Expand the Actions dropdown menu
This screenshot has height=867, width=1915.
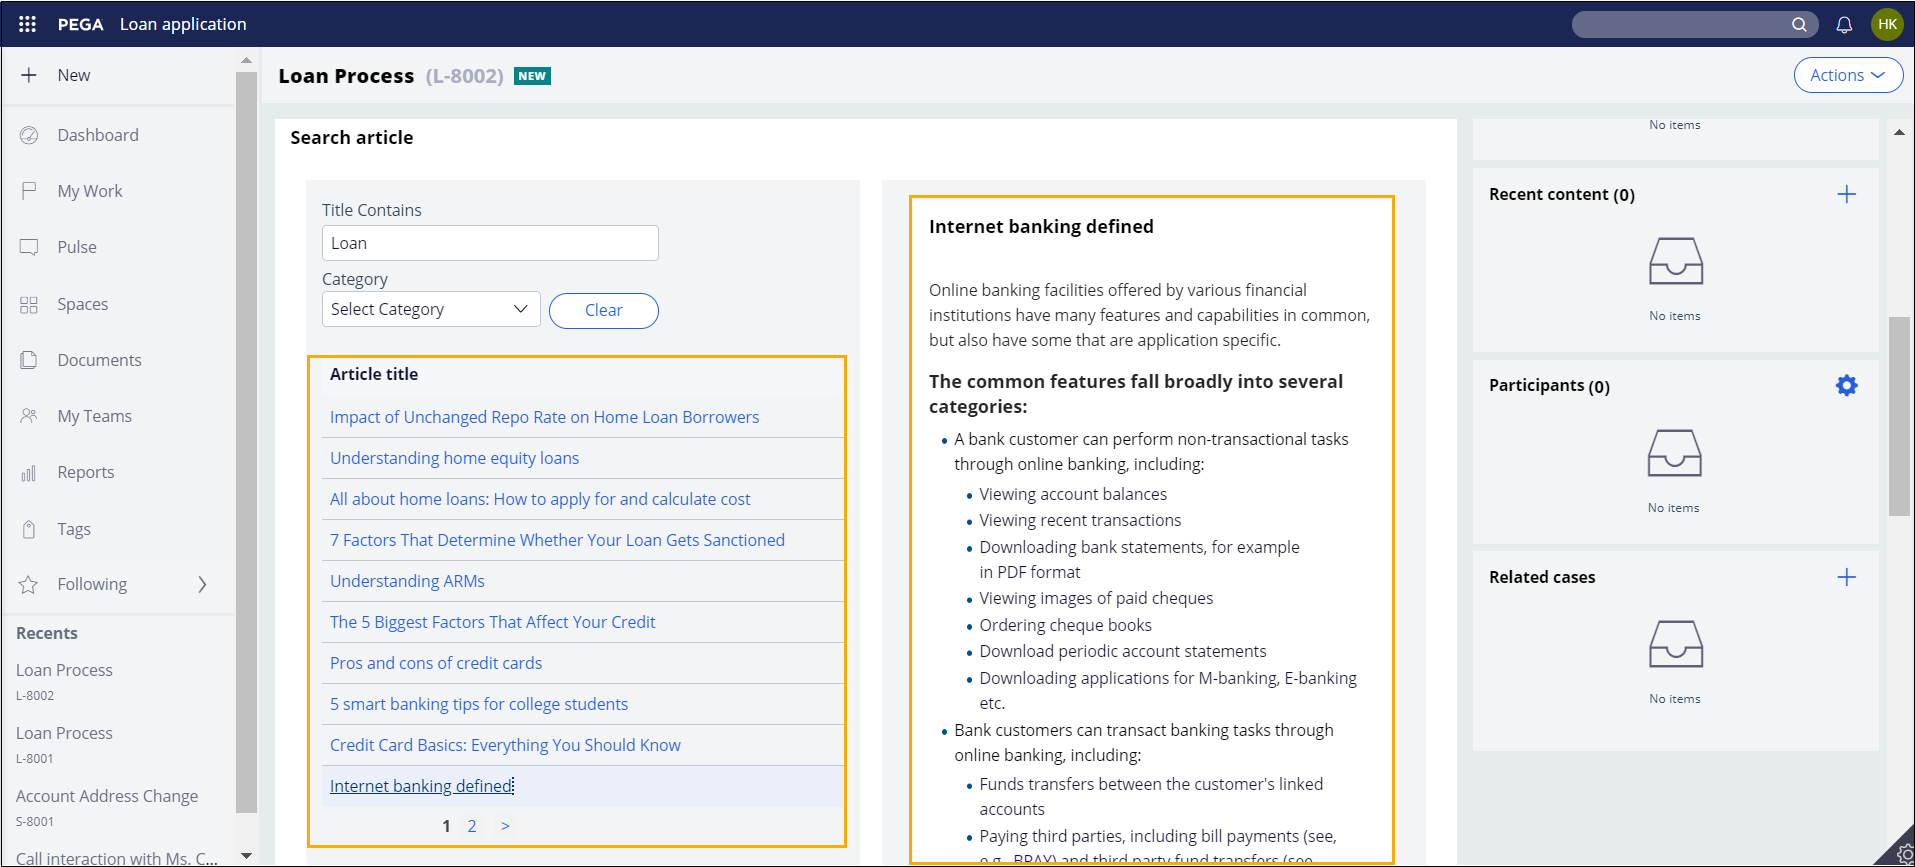pyautogui.click(x=1847, y=75)
